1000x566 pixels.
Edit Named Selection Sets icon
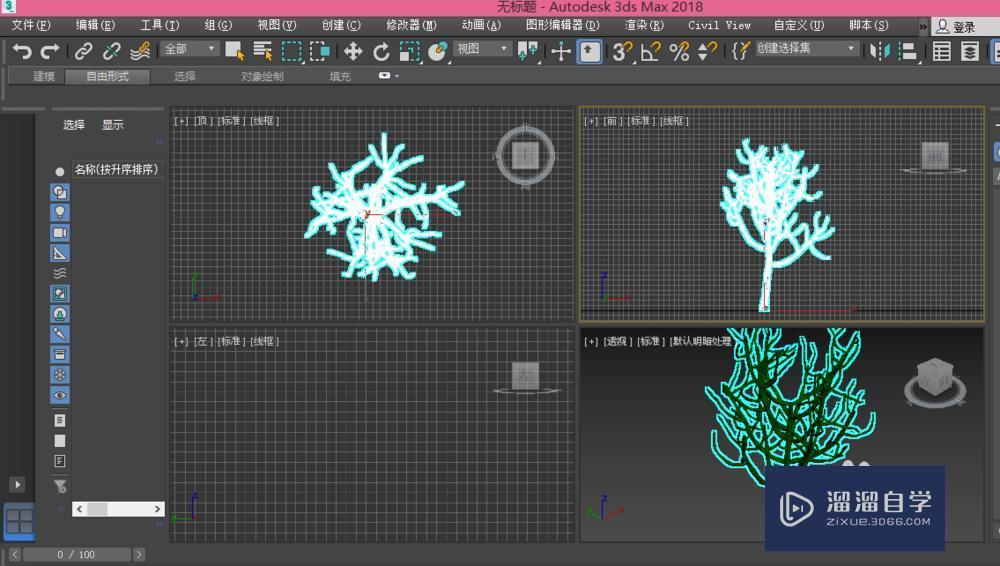coord(740,50)
